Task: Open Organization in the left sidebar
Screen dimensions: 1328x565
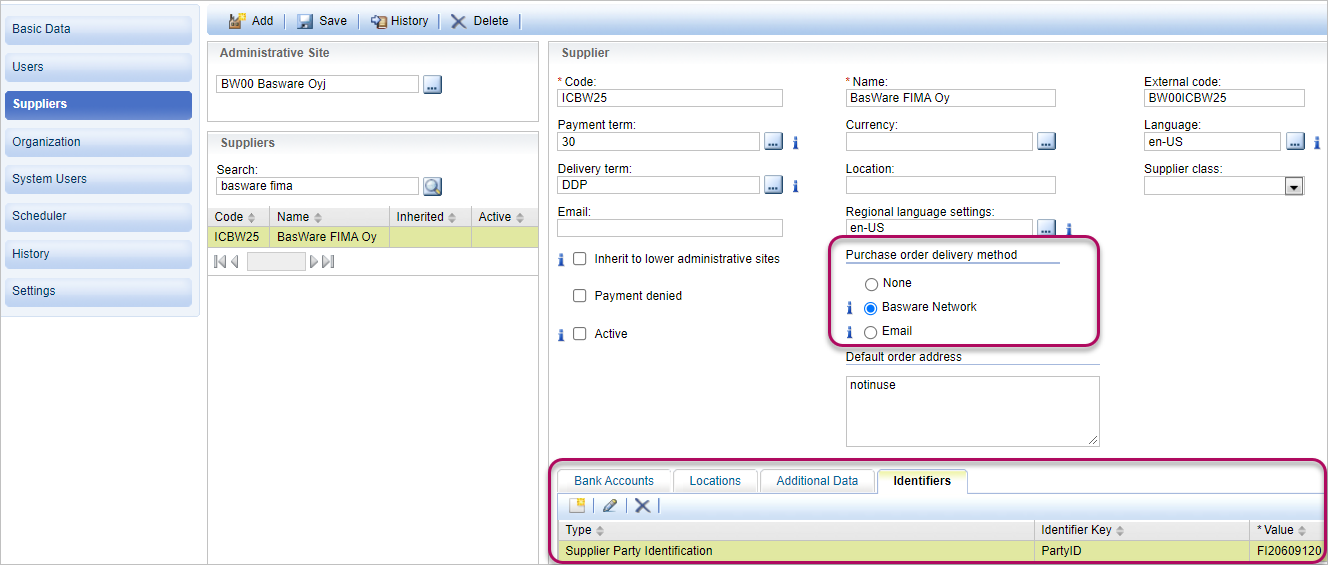Action: click(98, 142)
